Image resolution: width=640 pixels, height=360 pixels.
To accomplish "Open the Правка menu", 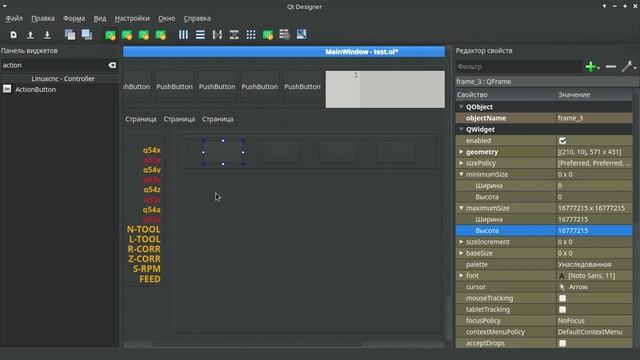I will (43, 18).
